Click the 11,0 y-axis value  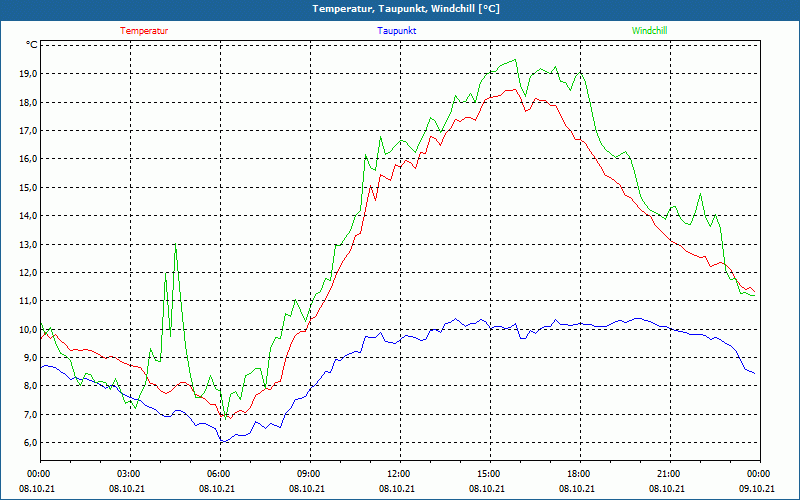(29, 301)
